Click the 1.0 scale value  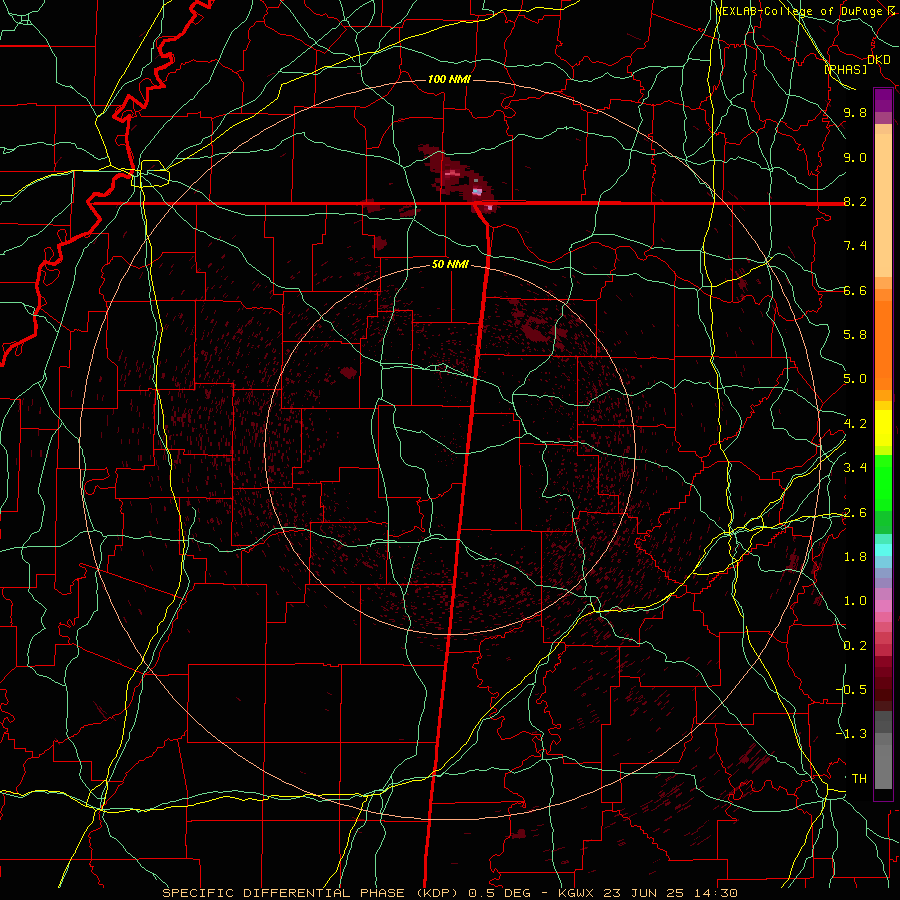pos(855,601)
